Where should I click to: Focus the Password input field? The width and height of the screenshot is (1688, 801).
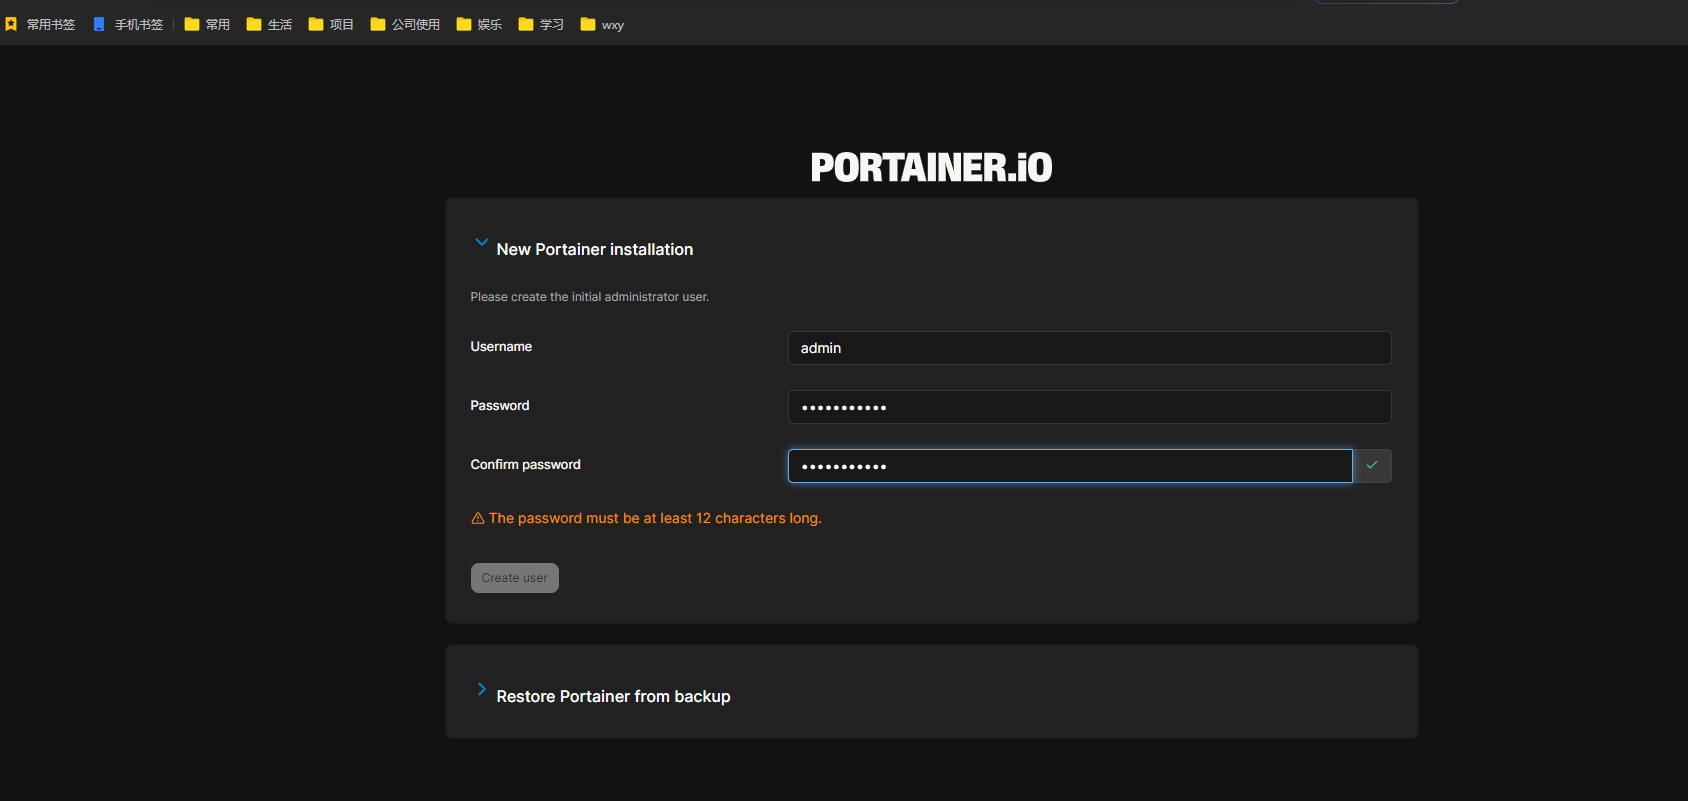click(1089, 407)
